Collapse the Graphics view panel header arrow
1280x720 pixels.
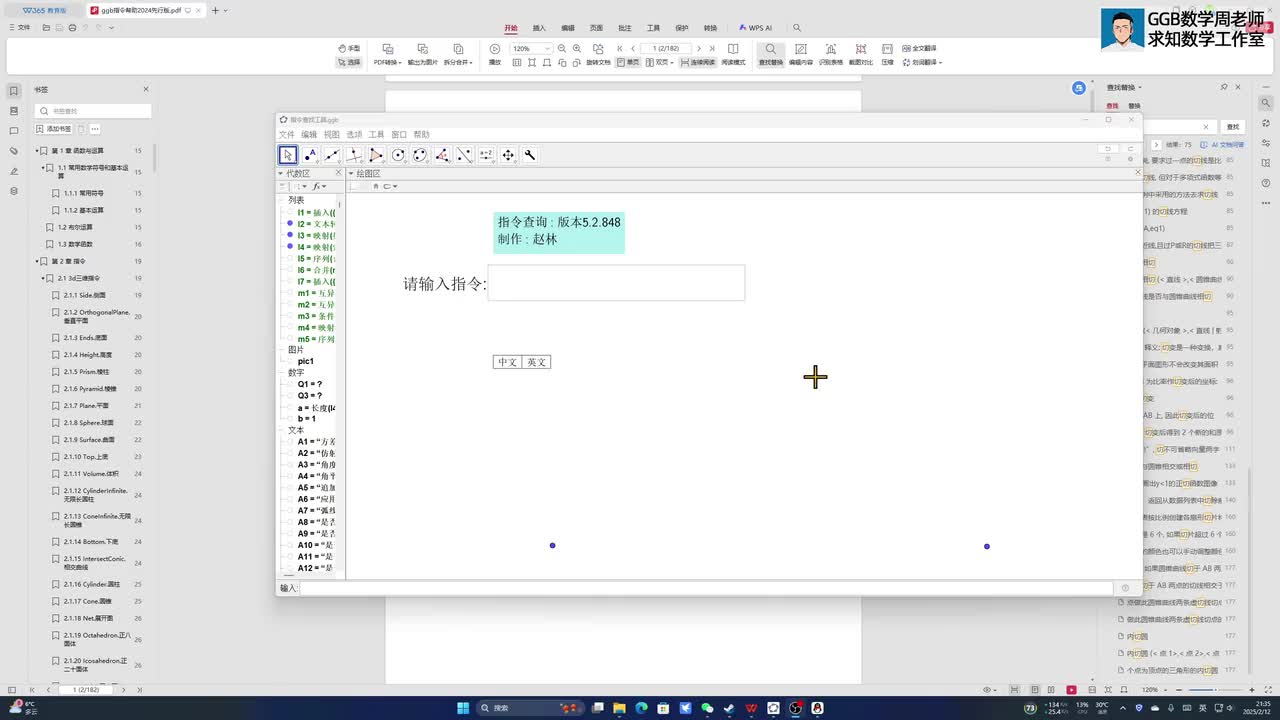click(x=351, y=173)
